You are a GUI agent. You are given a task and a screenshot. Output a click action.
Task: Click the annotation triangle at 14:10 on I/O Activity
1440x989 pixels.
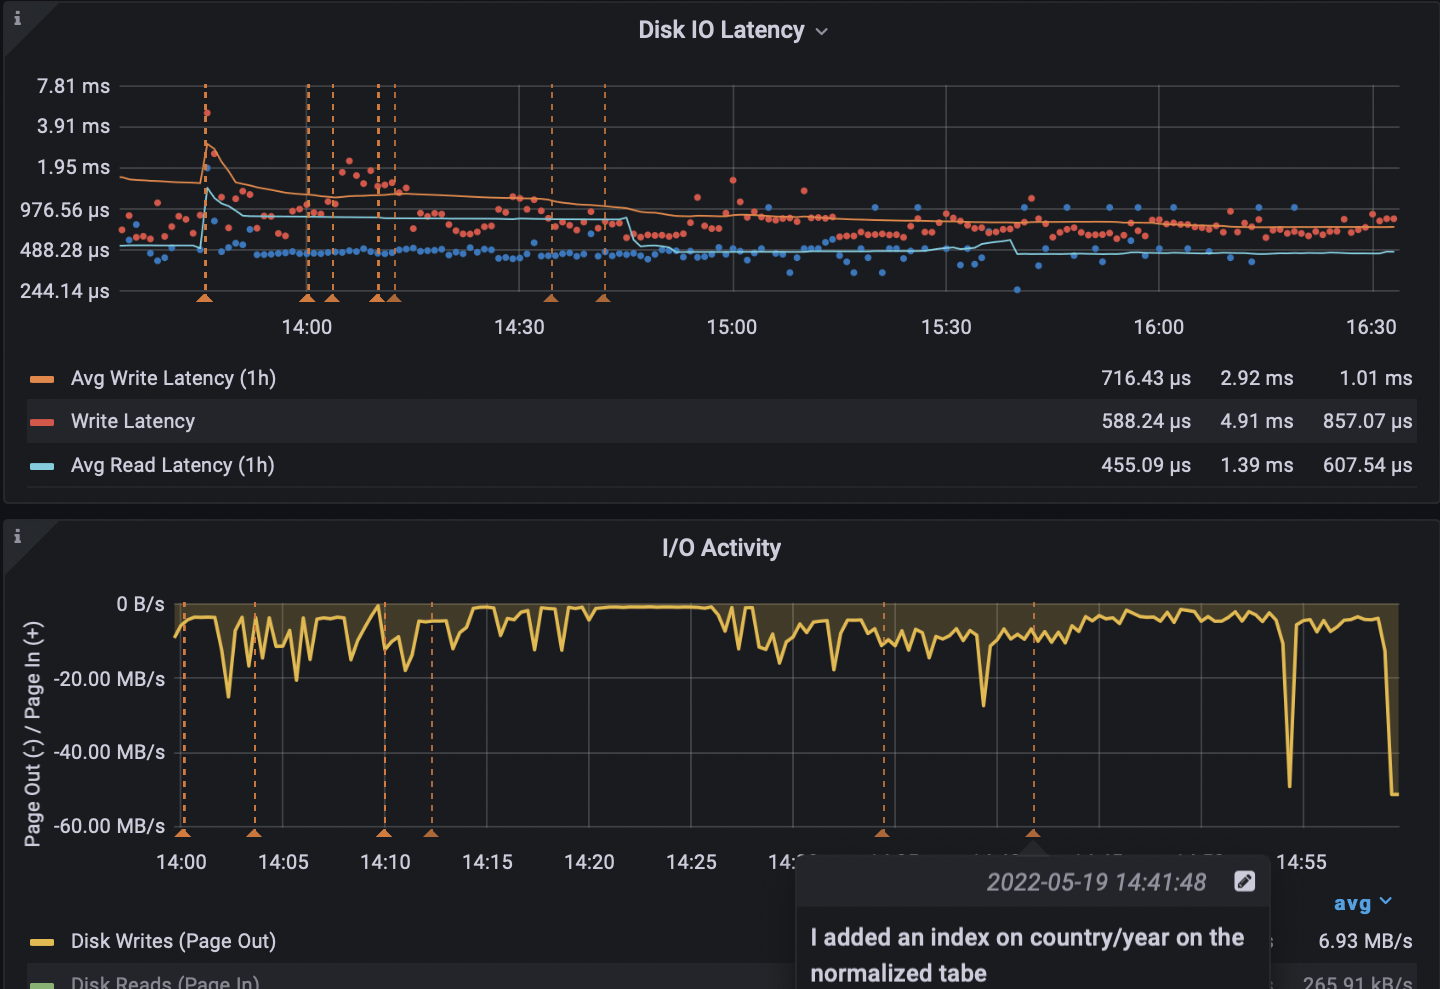[x=384, y=833]
